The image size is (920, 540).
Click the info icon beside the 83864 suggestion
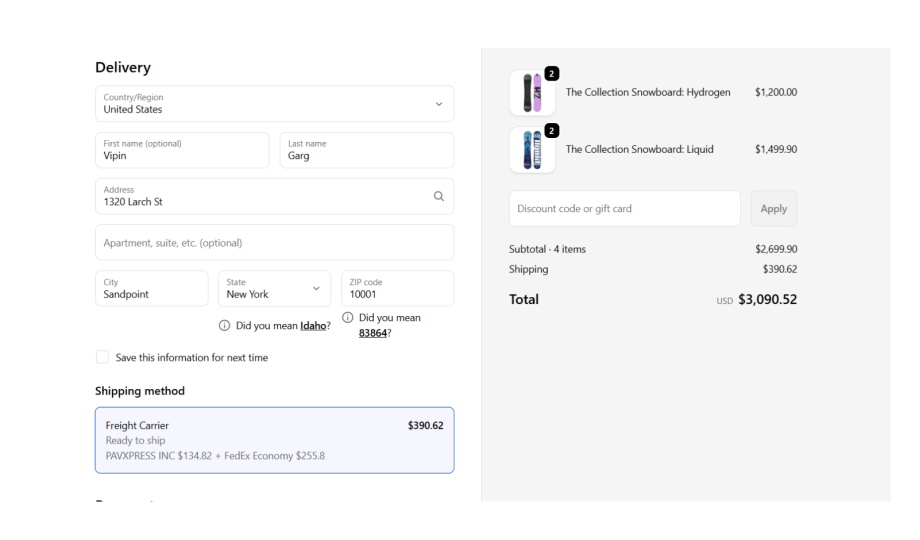point(347,318)
